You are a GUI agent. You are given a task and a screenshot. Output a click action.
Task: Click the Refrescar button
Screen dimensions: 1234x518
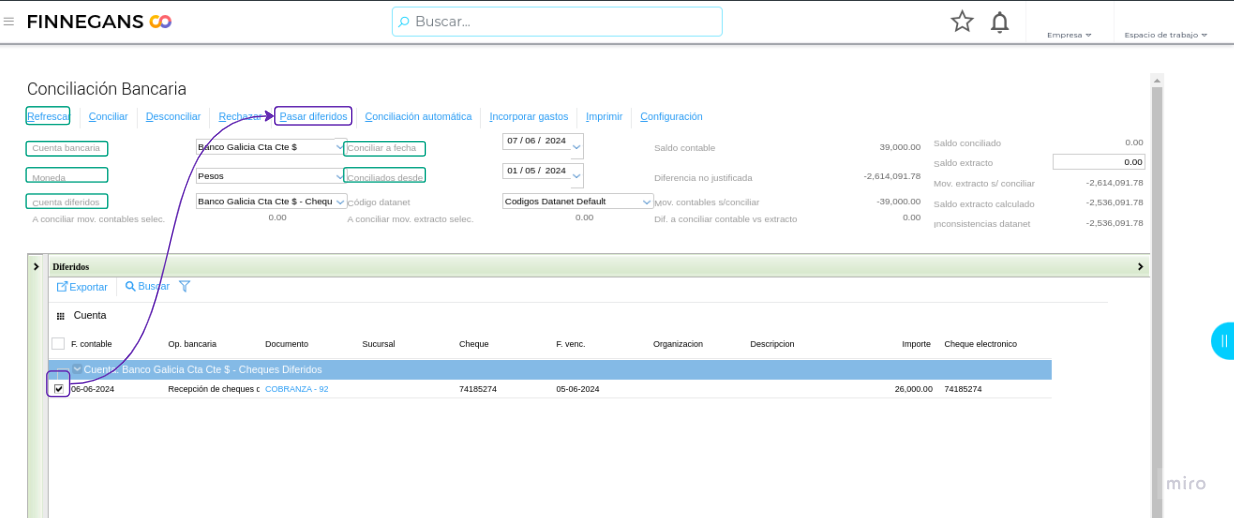point(48,117)
